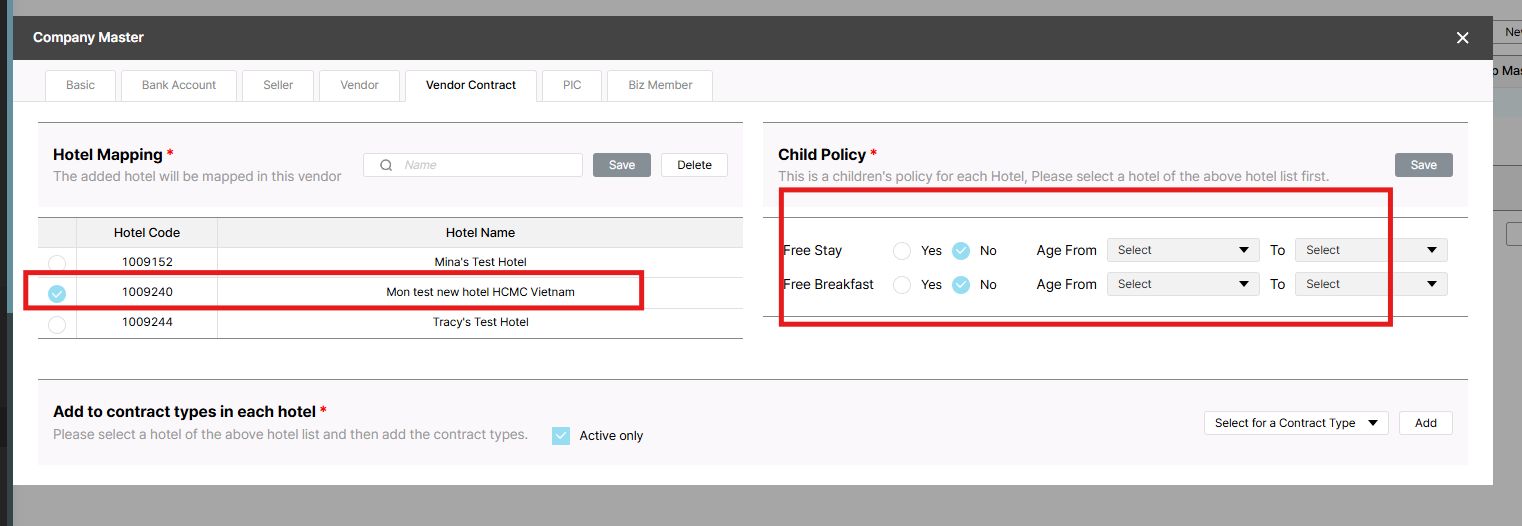Click the Add contract type button
The height and width of the screenshot is (526, 1522).
(x=1425, y=423)
